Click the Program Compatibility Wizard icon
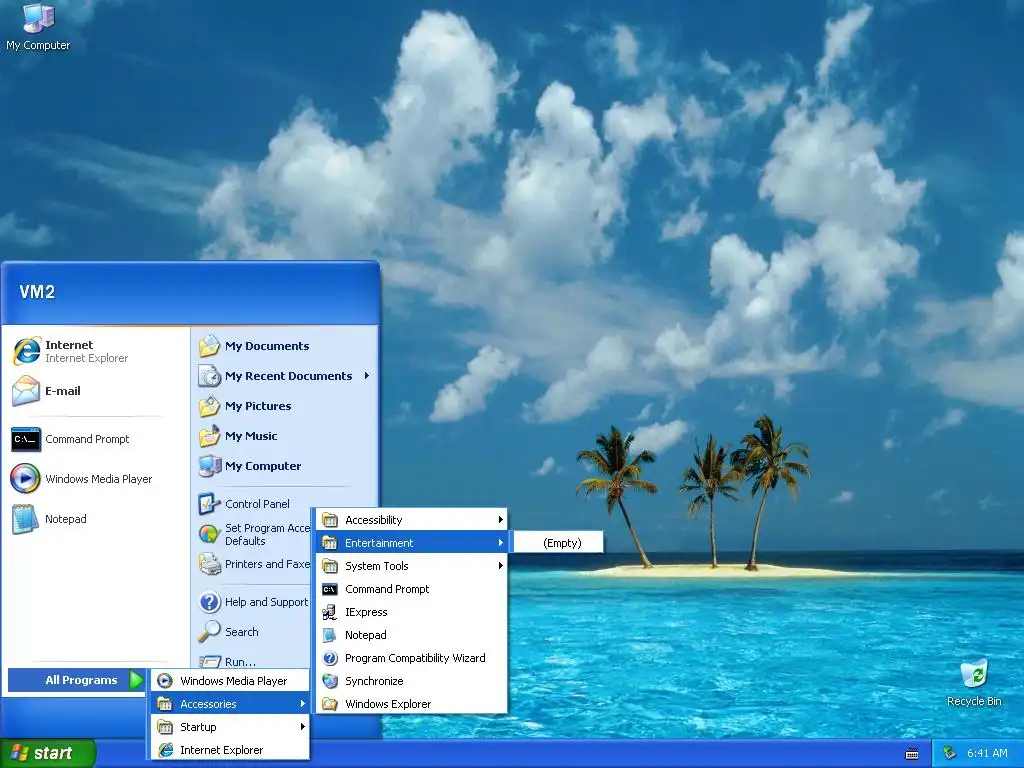This screenshot has height=768, width=1024. (x=330, y=658)
